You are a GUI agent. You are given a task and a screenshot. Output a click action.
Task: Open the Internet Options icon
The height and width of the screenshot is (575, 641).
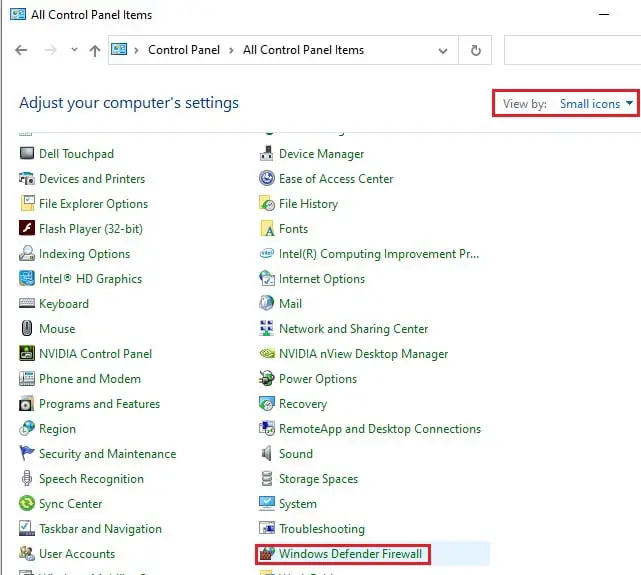point(267,279)
